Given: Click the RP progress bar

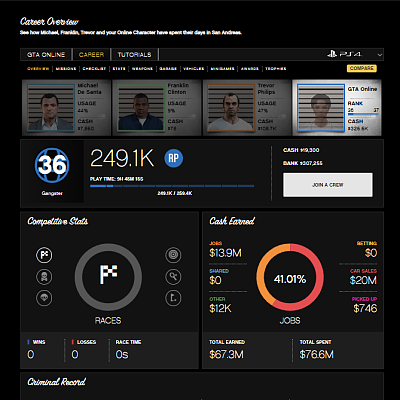Looking at the screenshot, I should tap(172, 186).
